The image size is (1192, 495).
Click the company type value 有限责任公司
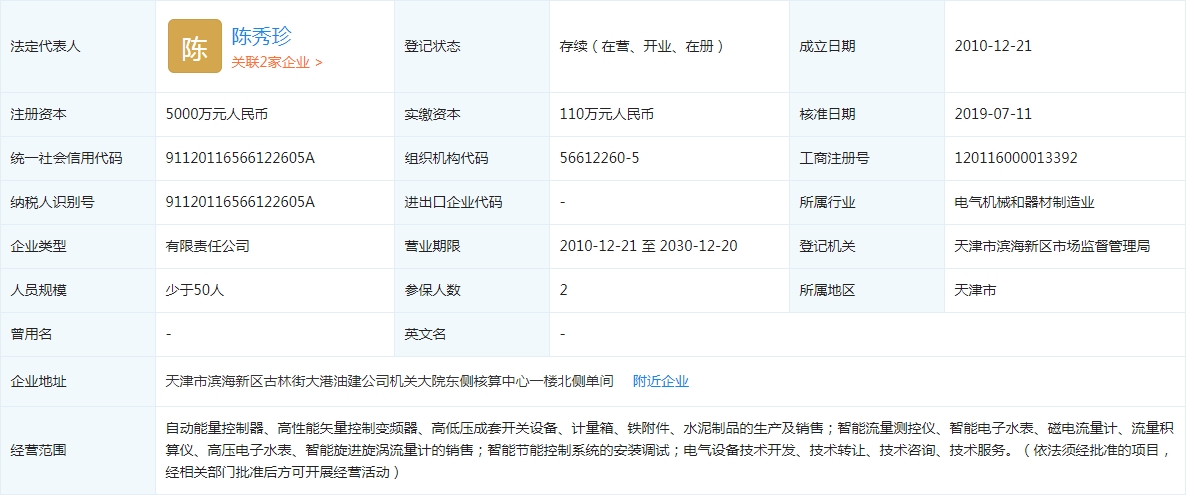click(207, 246)
